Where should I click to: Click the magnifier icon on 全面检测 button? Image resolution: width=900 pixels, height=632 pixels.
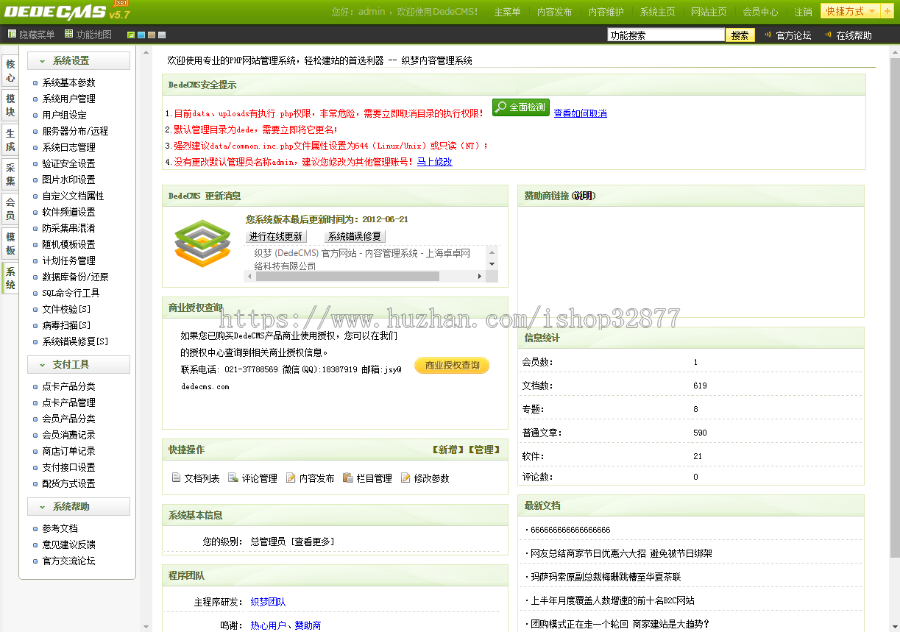pyautogui.click(x=501, y=107)
